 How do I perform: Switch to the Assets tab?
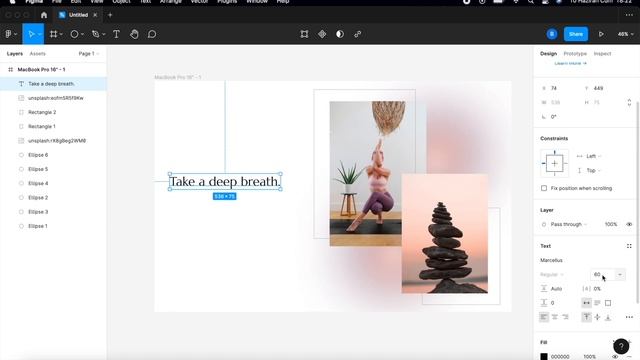pos(38,54)
